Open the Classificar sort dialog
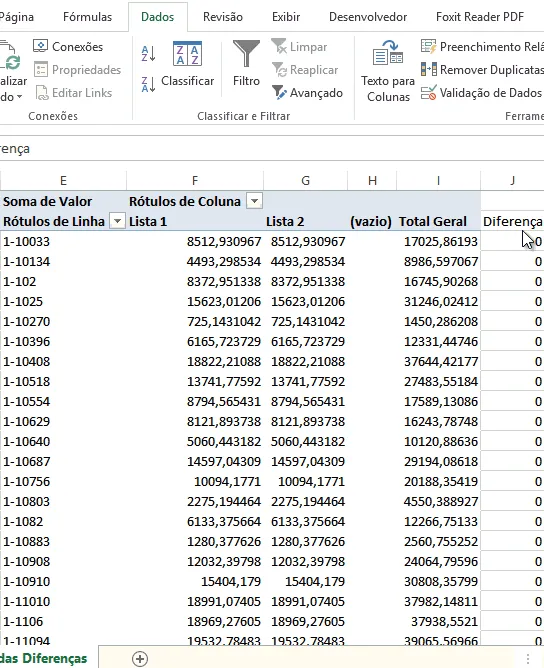The height and width of the screenshot is (668, 544). pos(187,64)
